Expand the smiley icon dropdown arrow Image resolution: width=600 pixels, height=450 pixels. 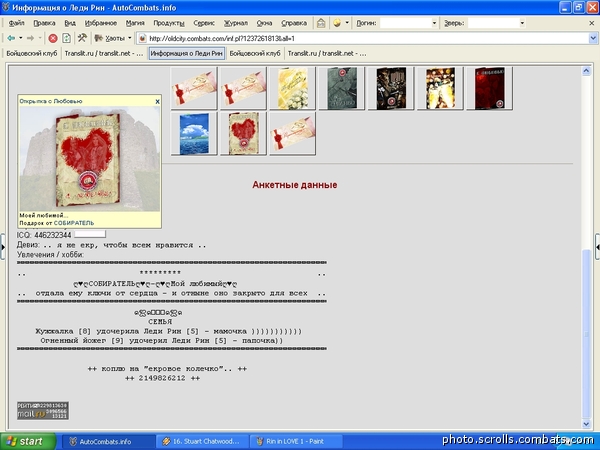[347, 23]
